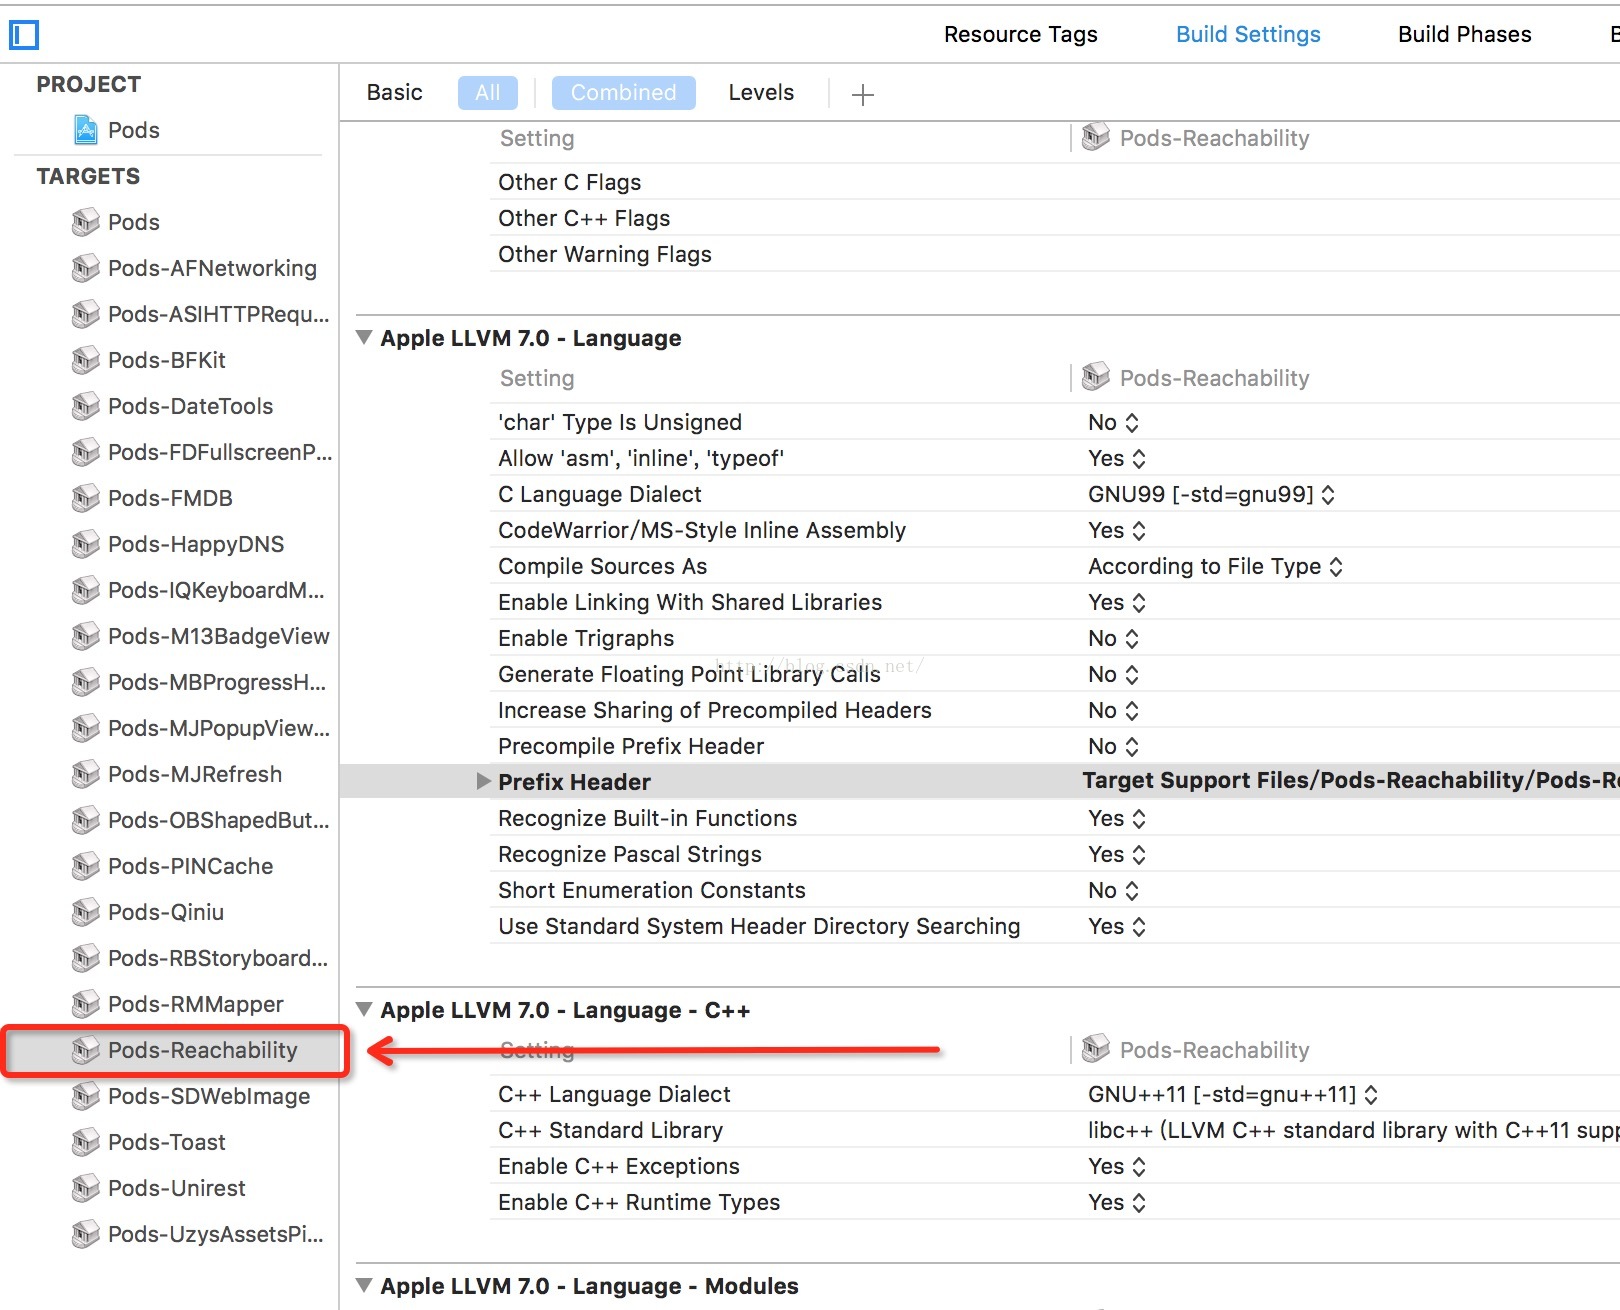This screenshot has height=1310, width=1620.
Task: Click the Pods-PINCache target icon
Action: click(x=86, y=866)
